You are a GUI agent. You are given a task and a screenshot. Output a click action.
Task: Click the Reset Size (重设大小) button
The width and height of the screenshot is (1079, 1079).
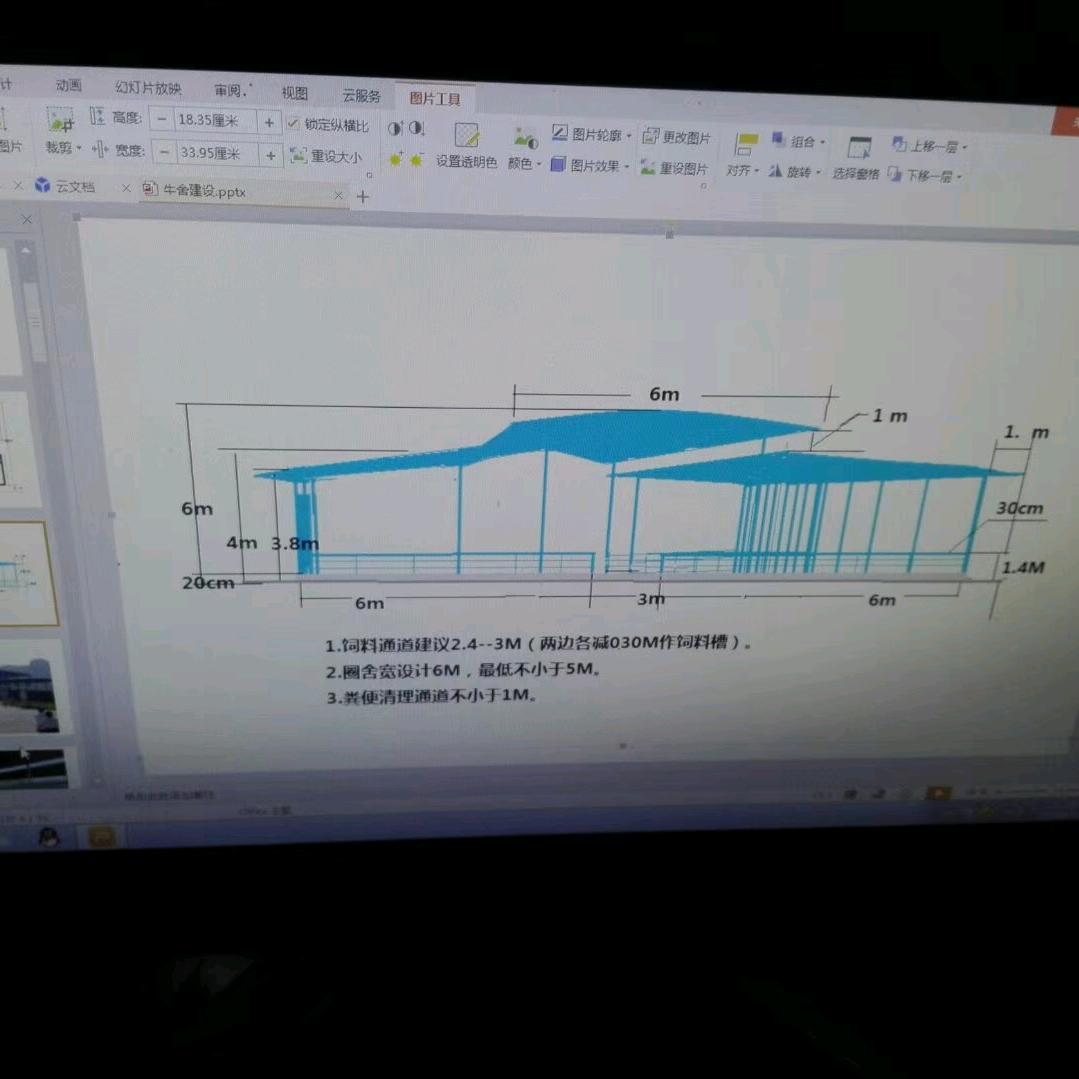(x=325, y=157)
